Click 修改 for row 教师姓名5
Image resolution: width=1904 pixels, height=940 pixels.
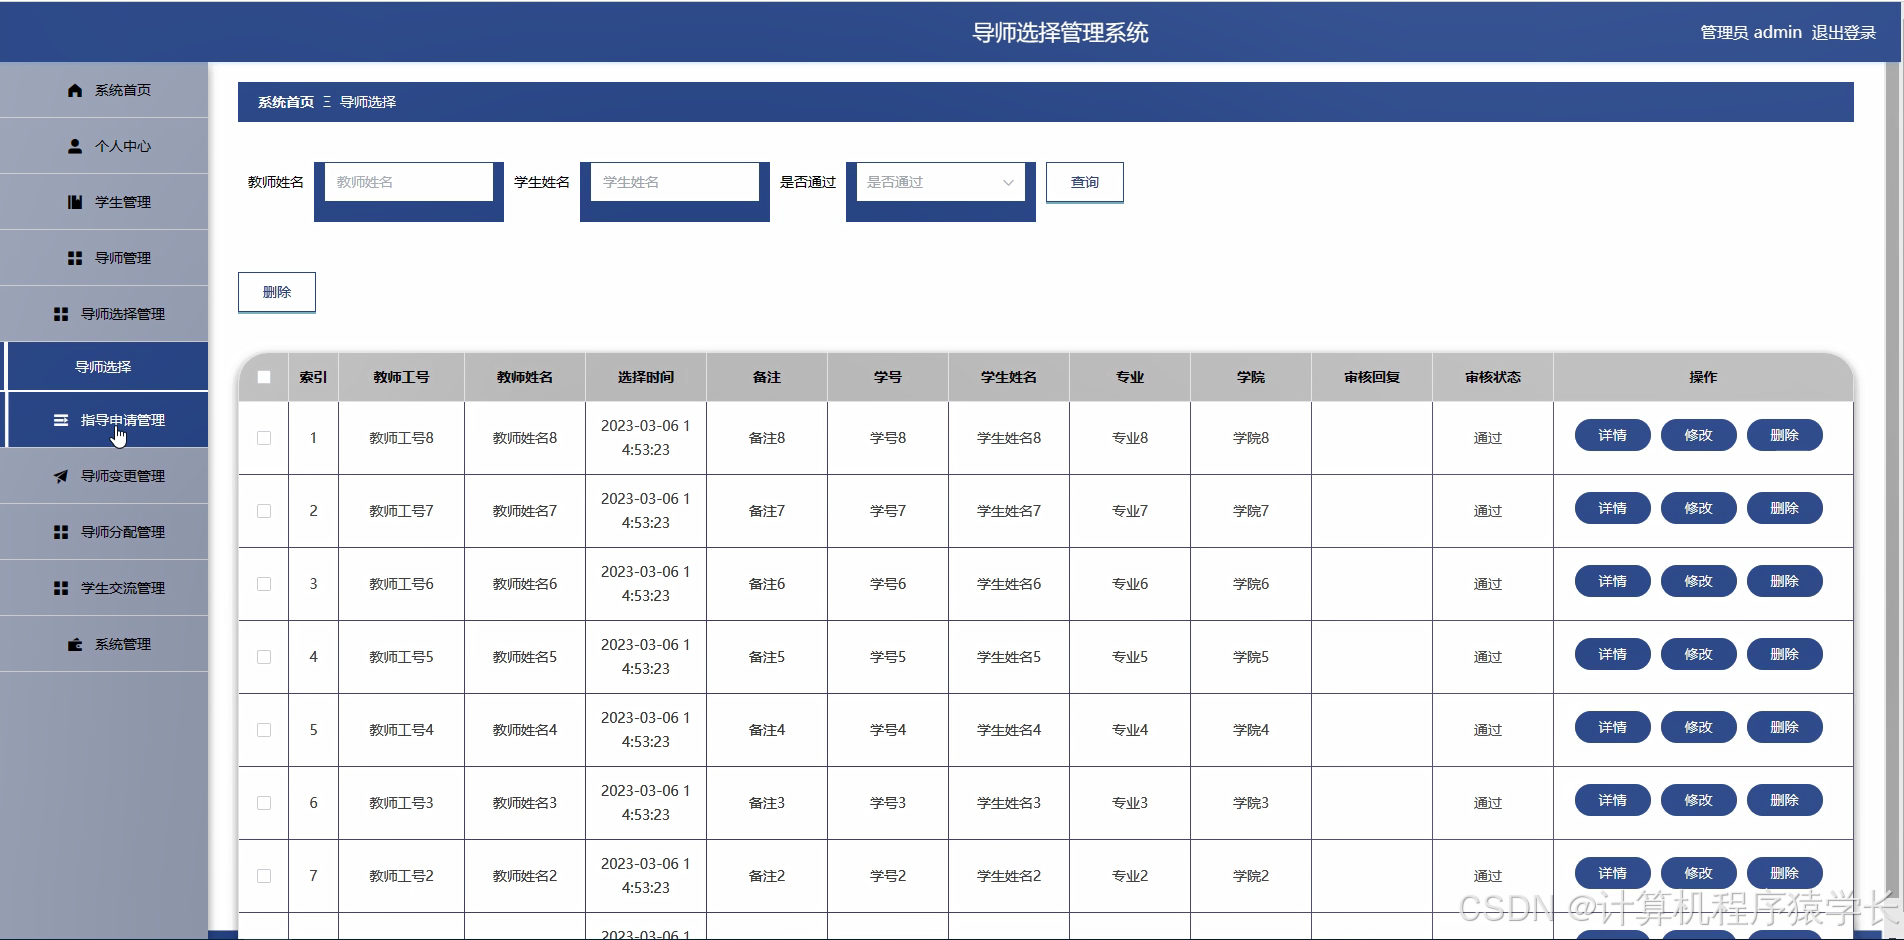click(x=1698, y=654)
